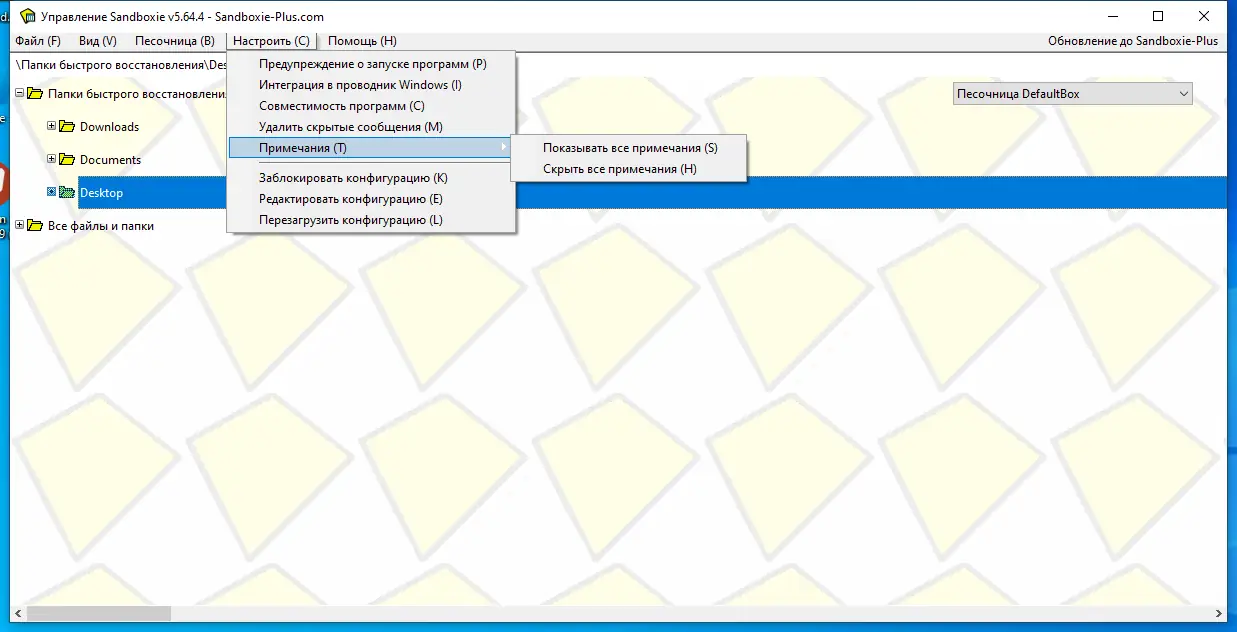Viewport: 1237px width, 632px height.
Task: Close the Настроить (C) menu
Action: click(x=271, y=41)
